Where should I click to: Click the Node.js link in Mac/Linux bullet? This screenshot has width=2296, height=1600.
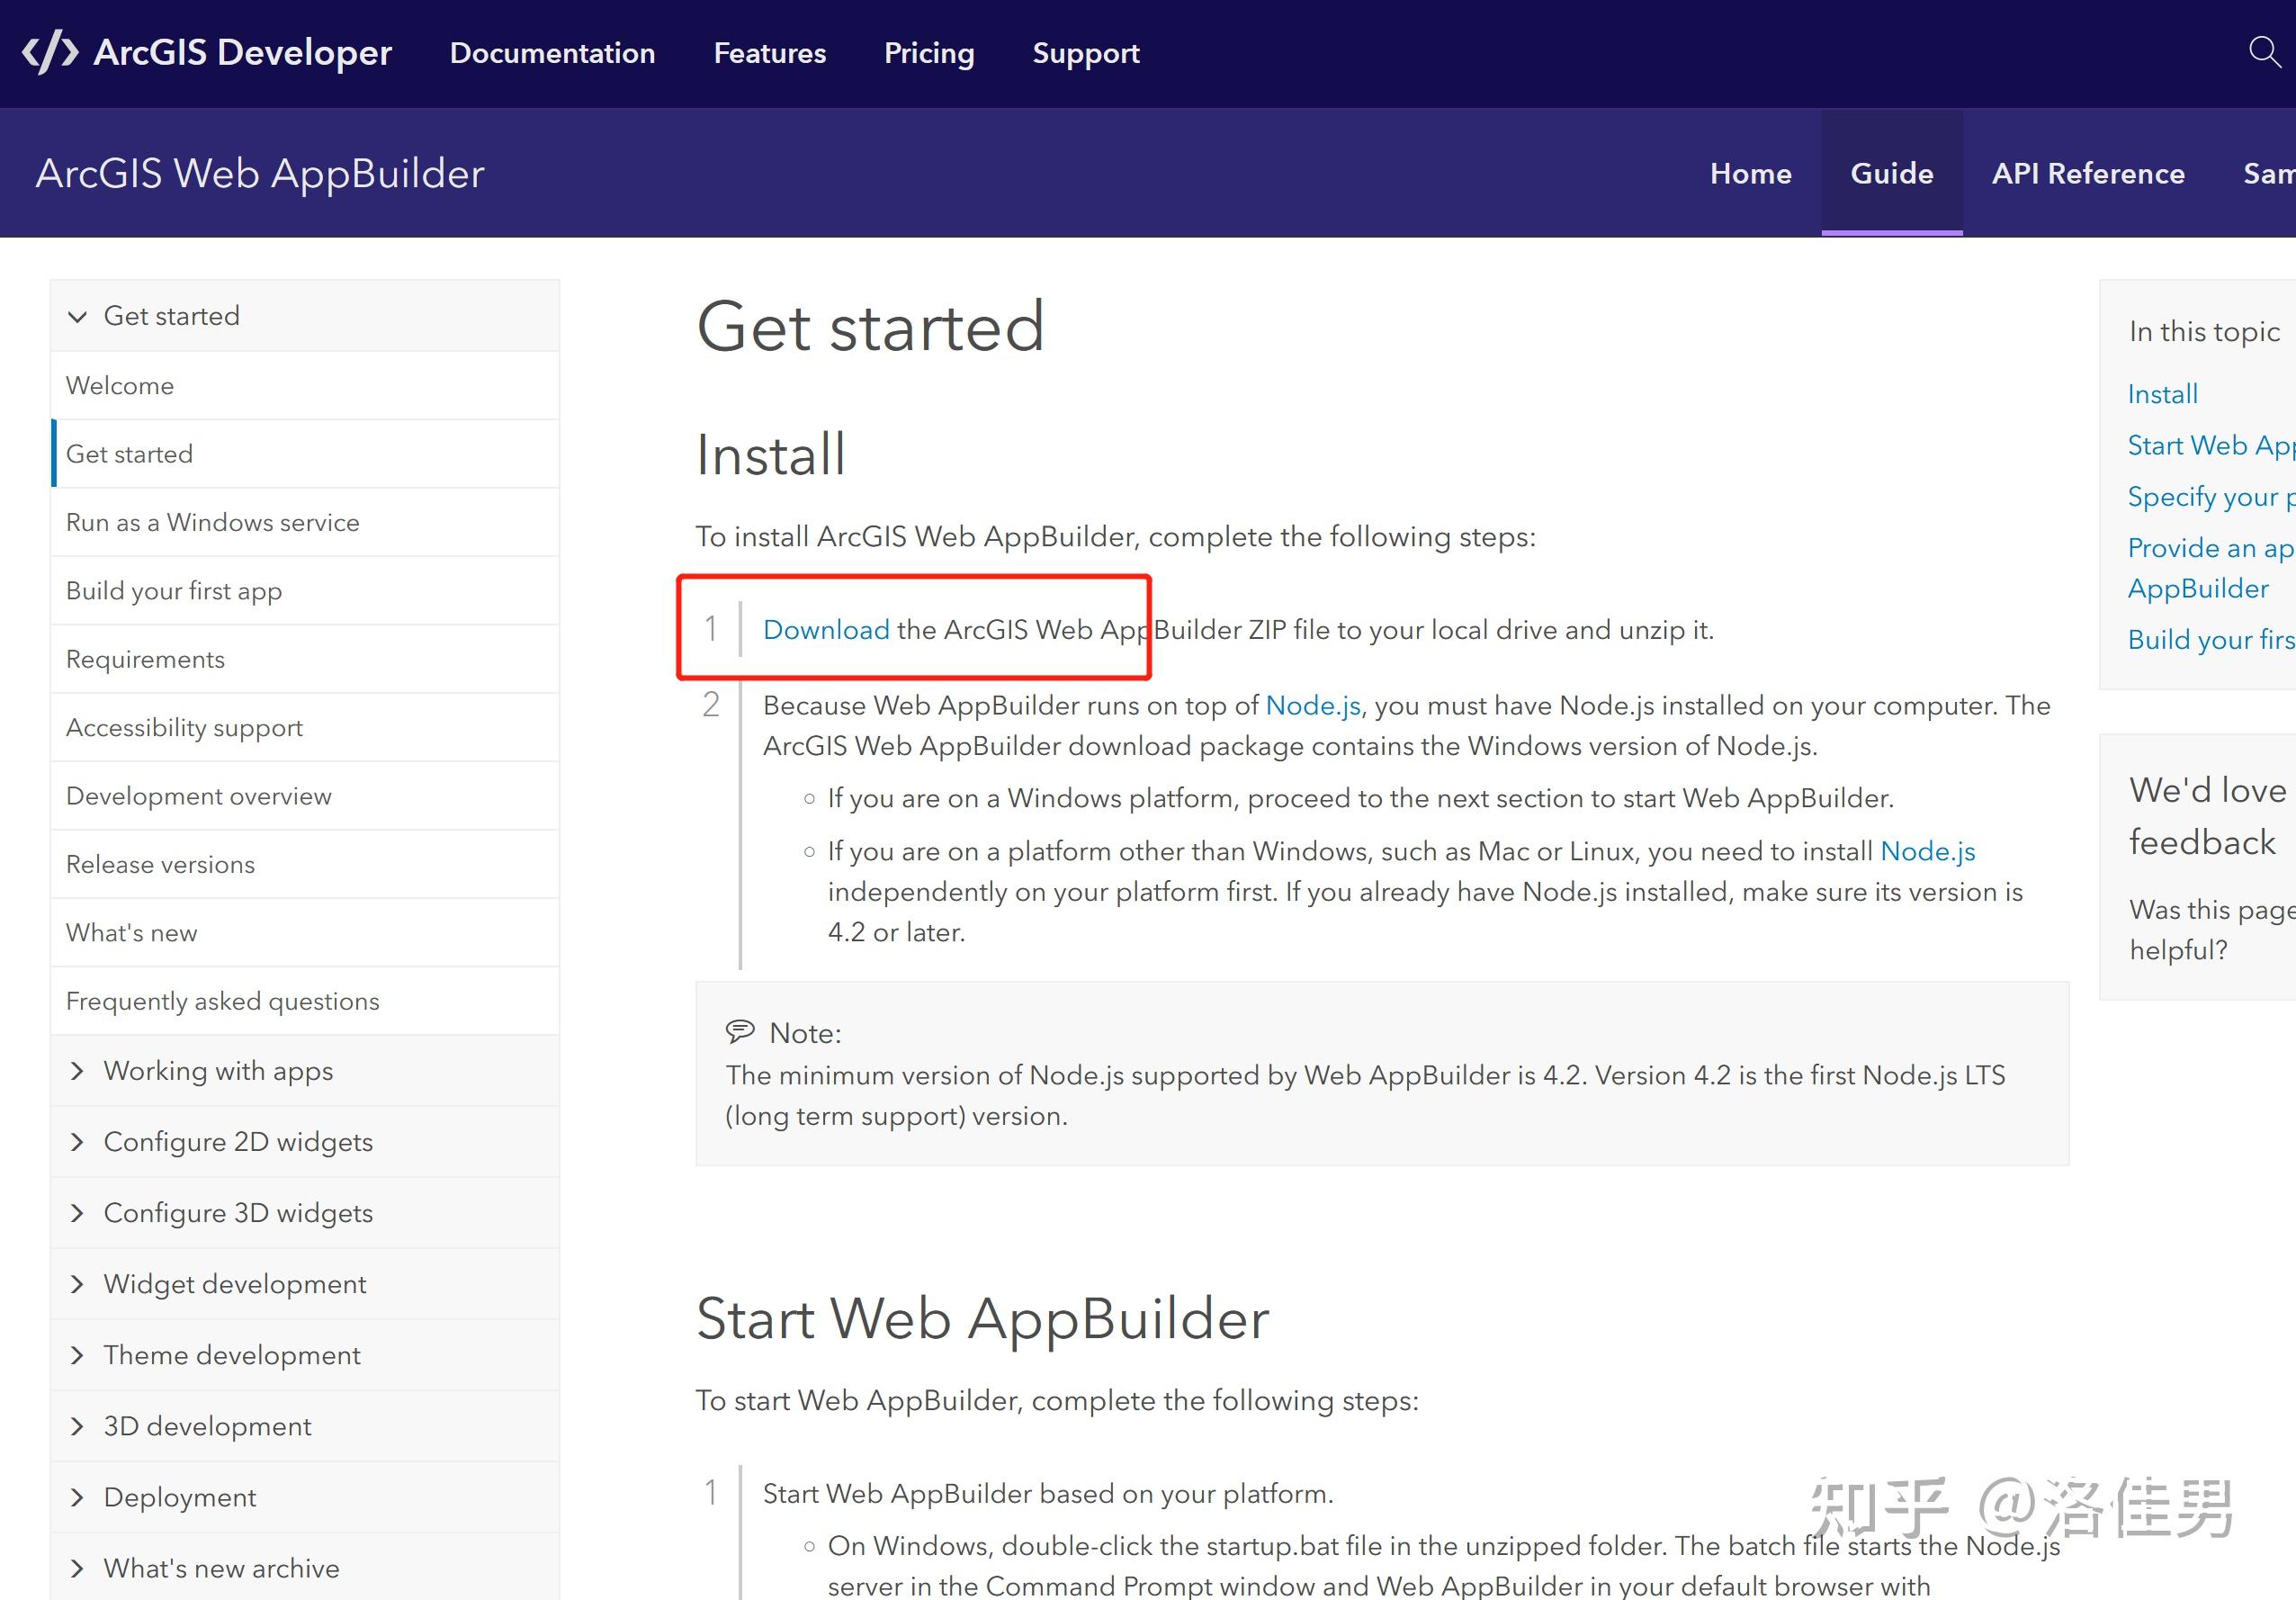(1928, 852)
